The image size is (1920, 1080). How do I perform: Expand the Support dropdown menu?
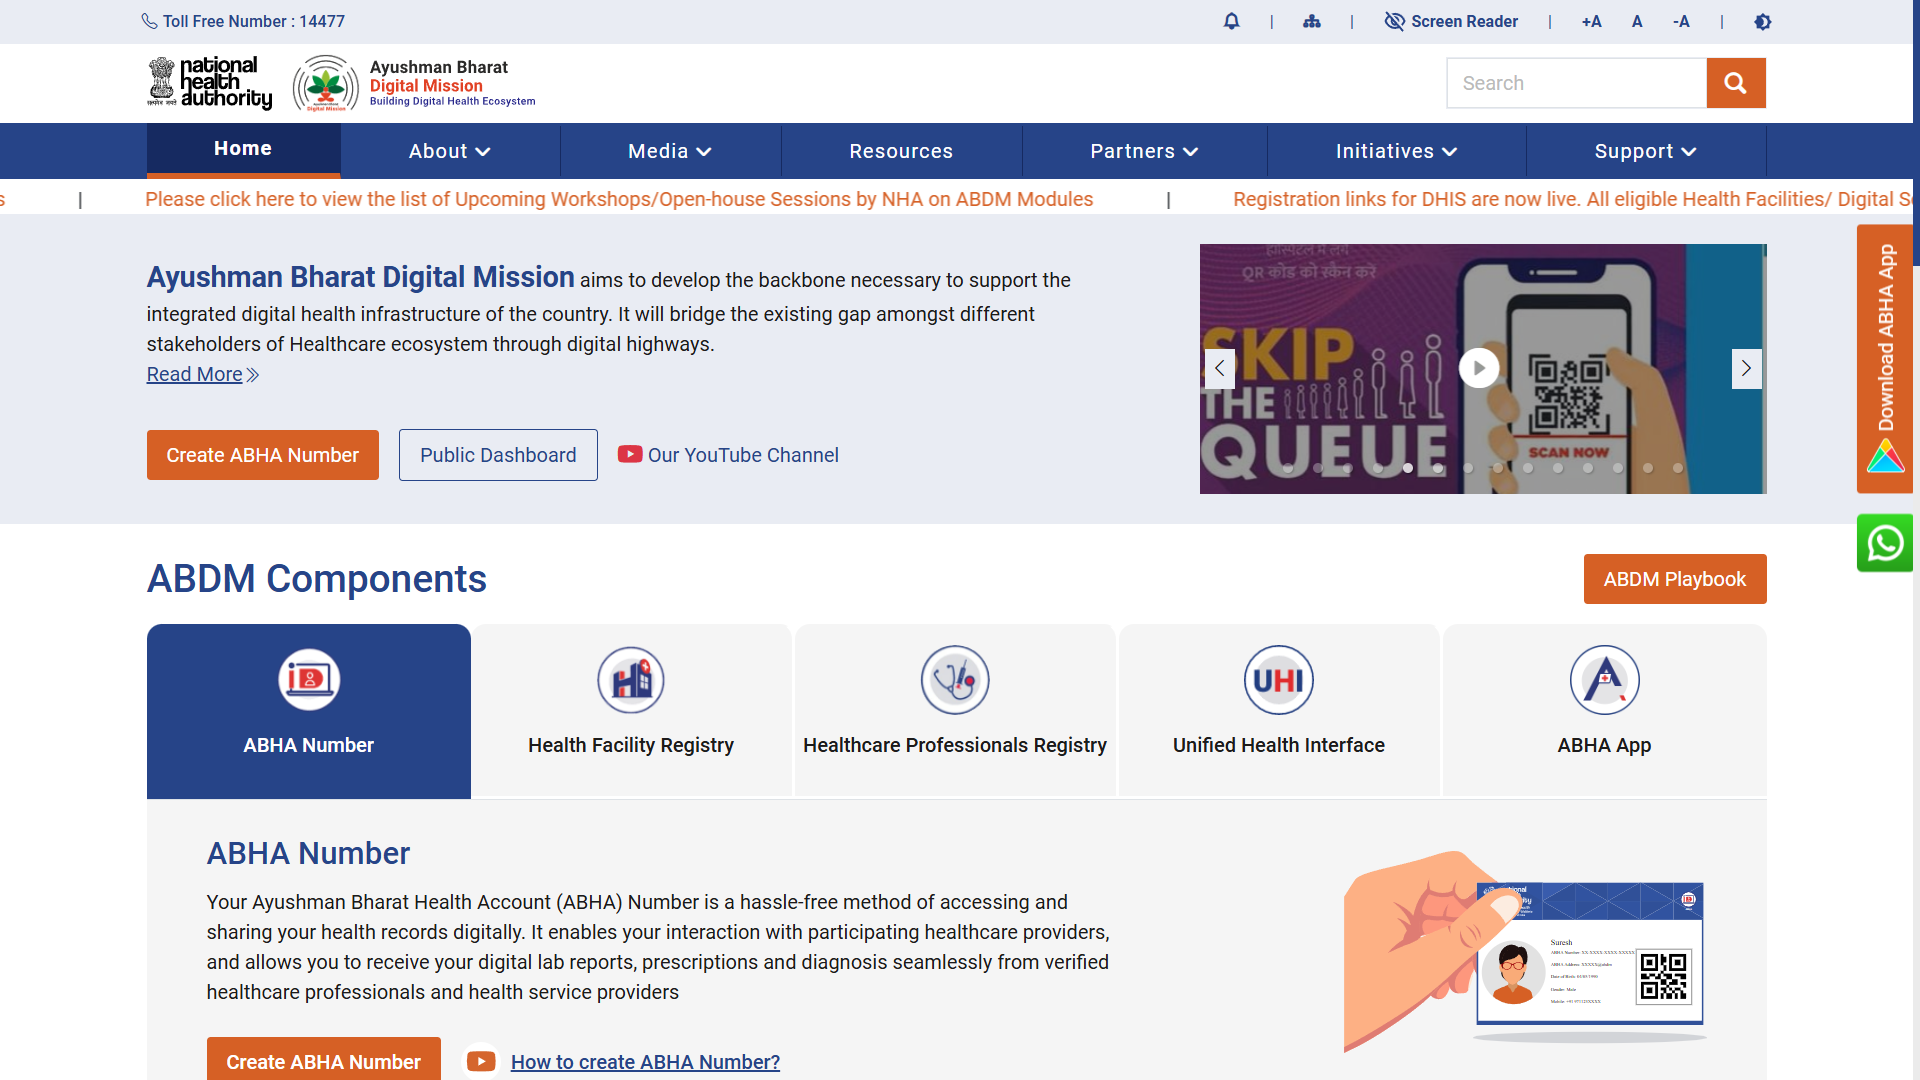pos(1645,151)
